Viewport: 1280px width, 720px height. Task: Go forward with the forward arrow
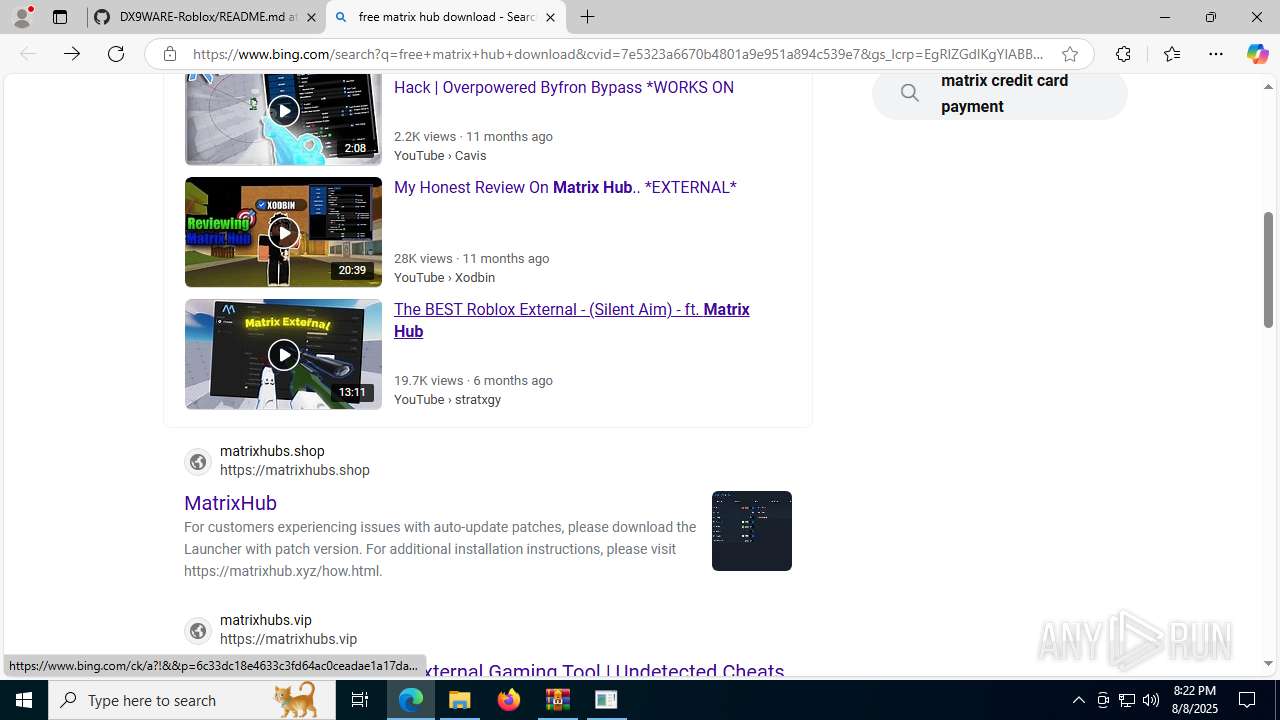[x=72, y=54]
